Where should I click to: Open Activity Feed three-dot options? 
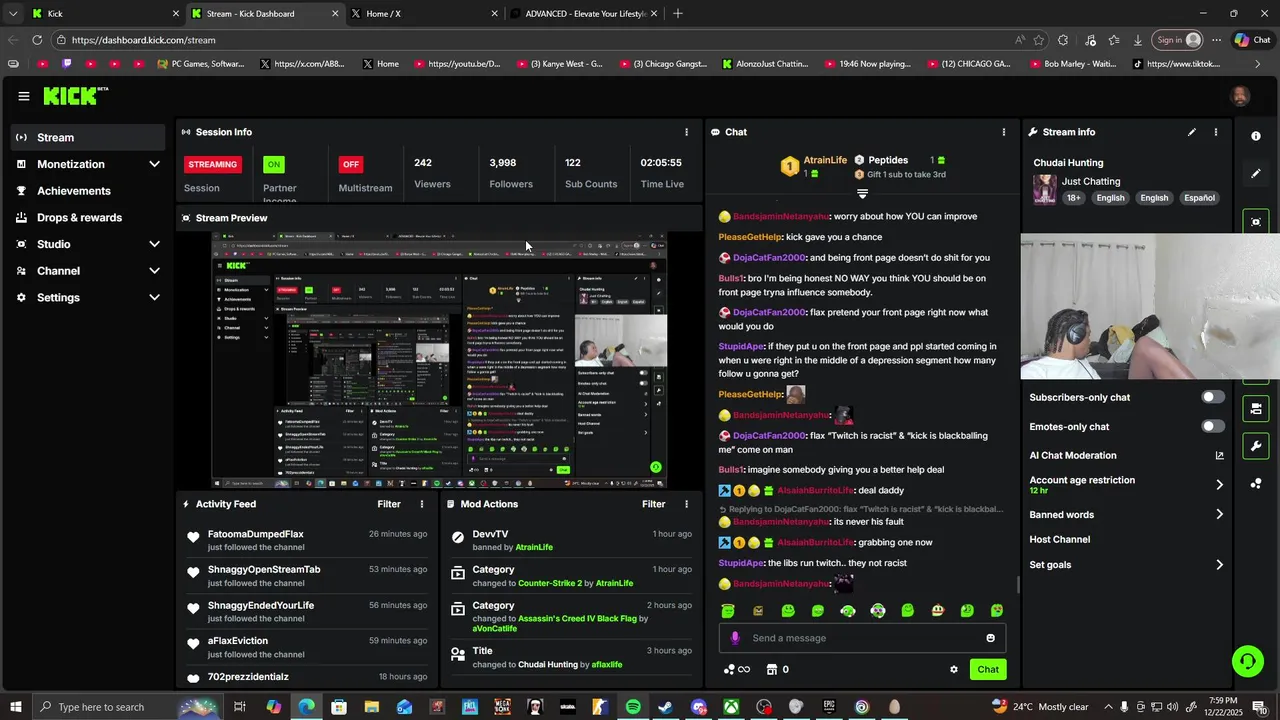pyautogui.click(x=422, y=504)
